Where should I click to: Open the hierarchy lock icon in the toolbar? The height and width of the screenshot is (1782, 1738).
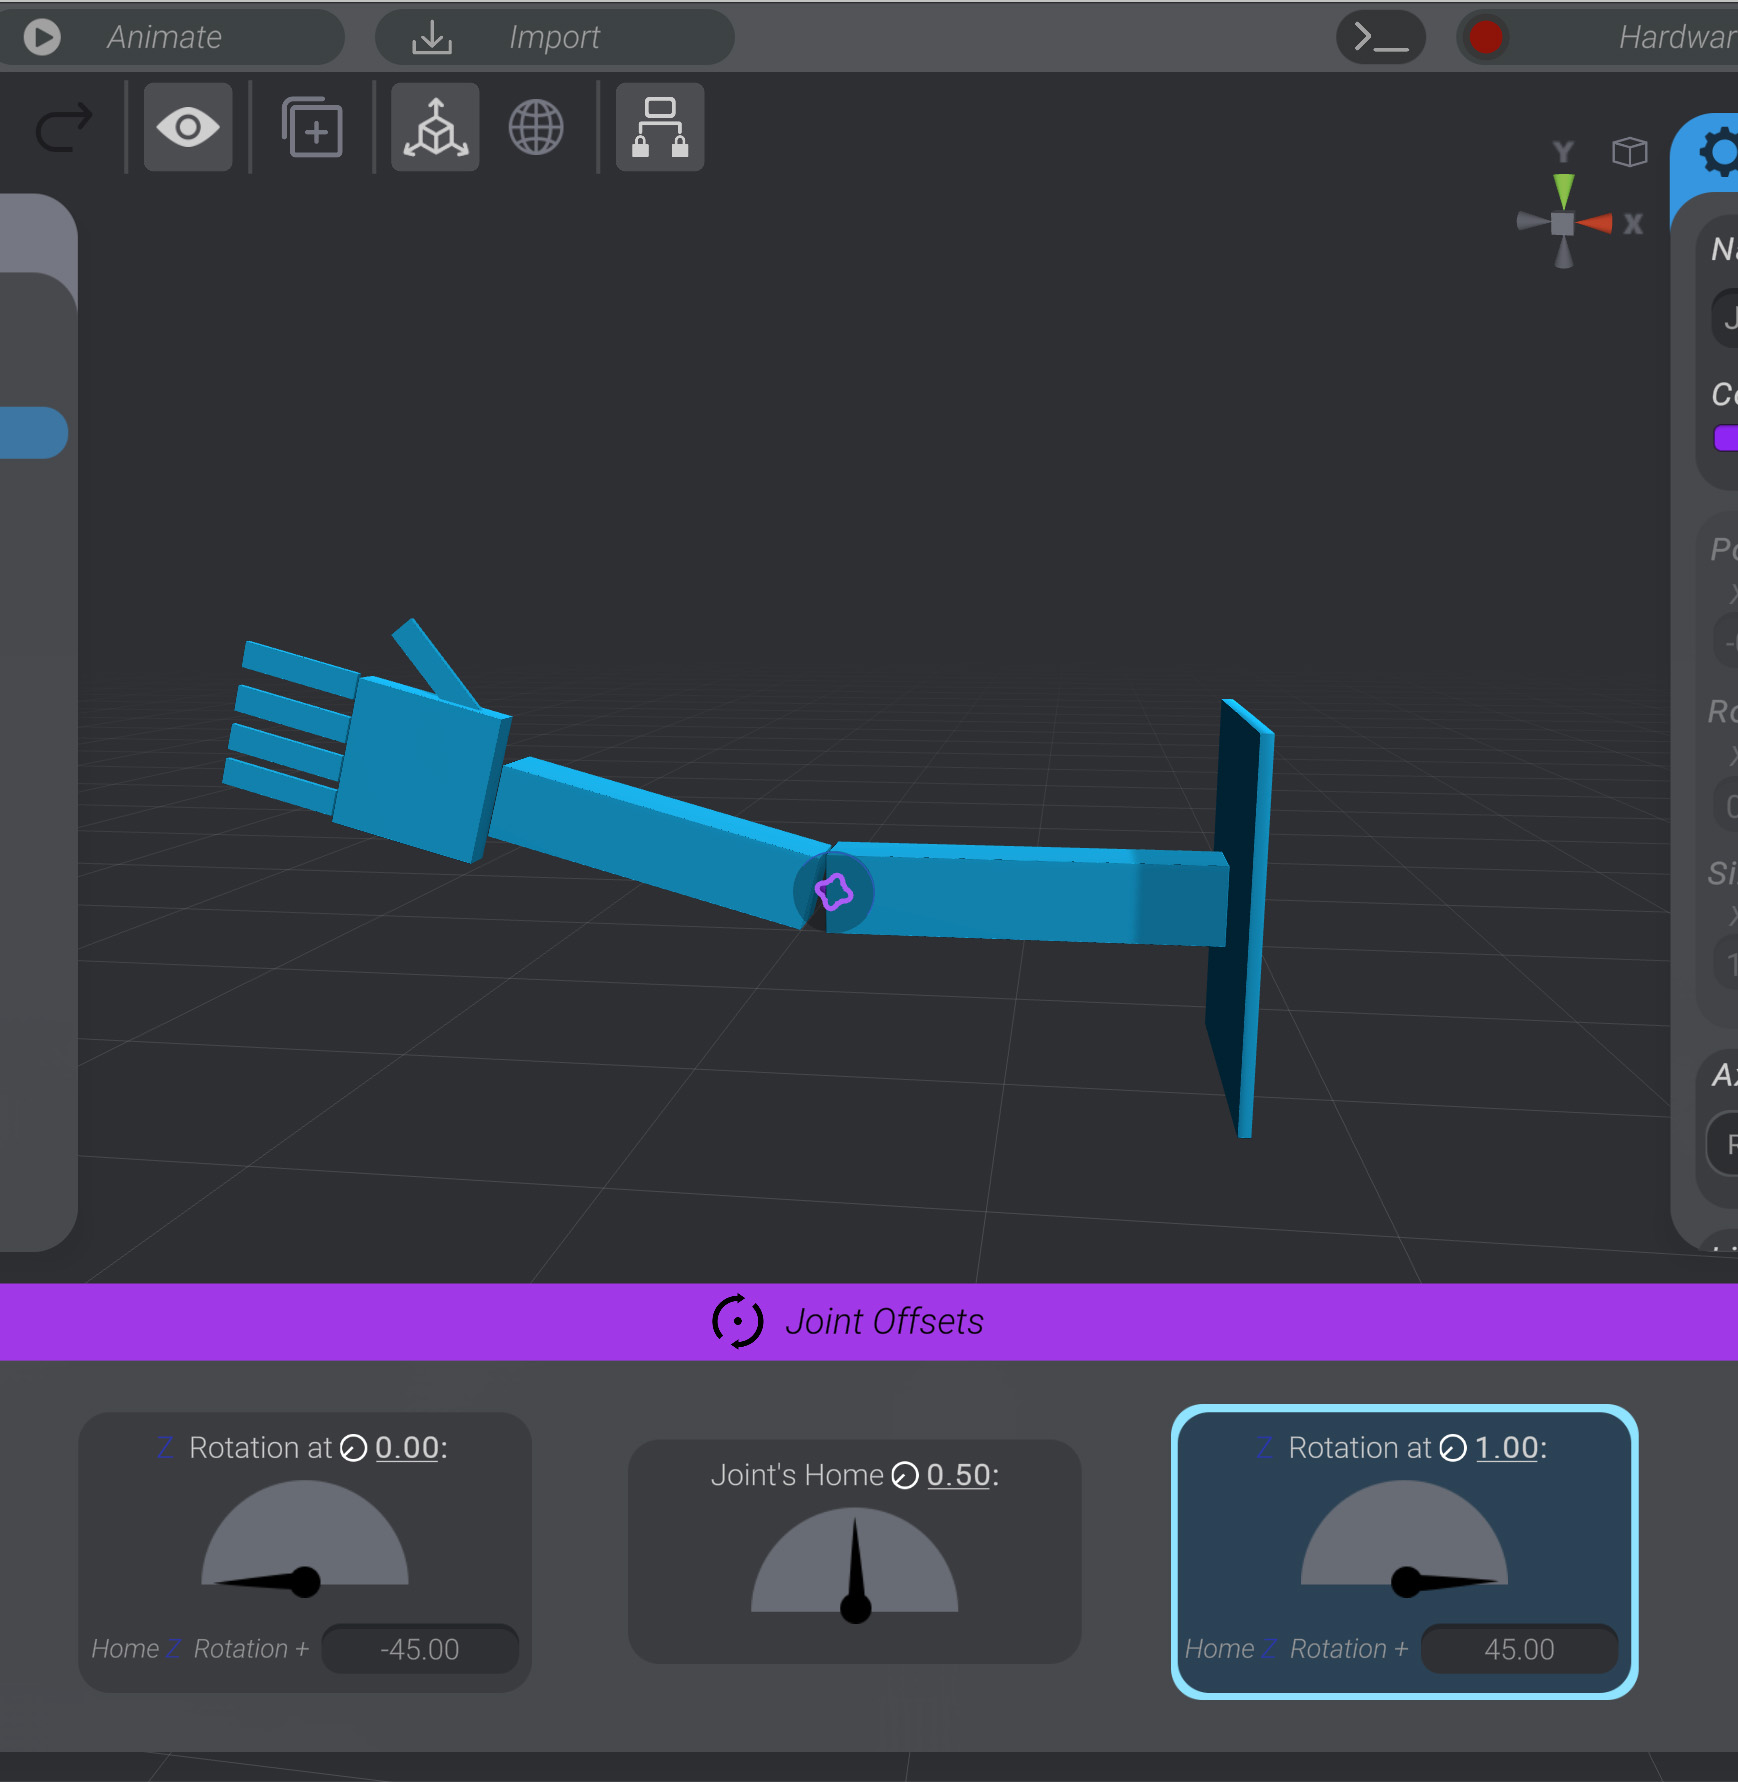(658, 127)
